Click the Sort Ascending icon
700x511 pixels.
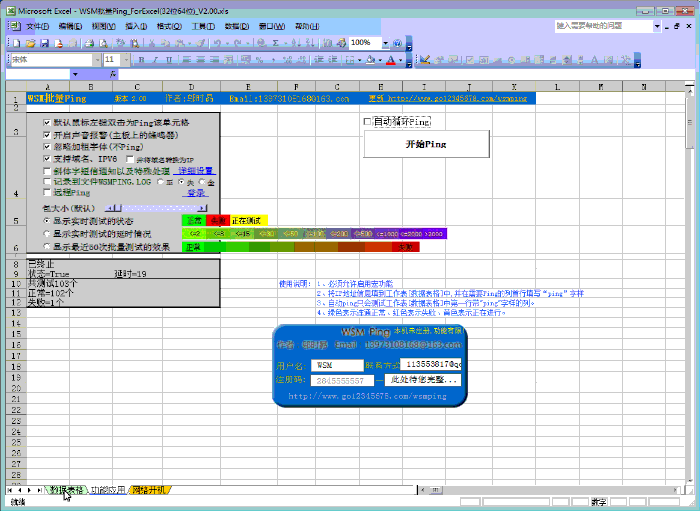pyautogui.click(x=296, y=43)
